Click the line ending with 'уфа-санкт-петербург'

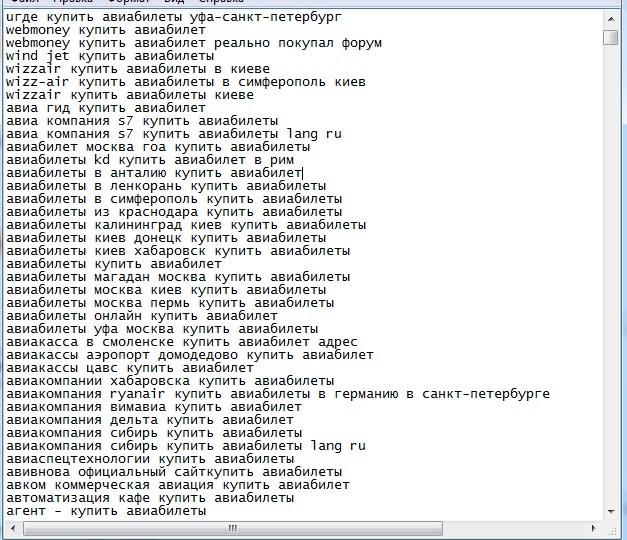[174, 17]
